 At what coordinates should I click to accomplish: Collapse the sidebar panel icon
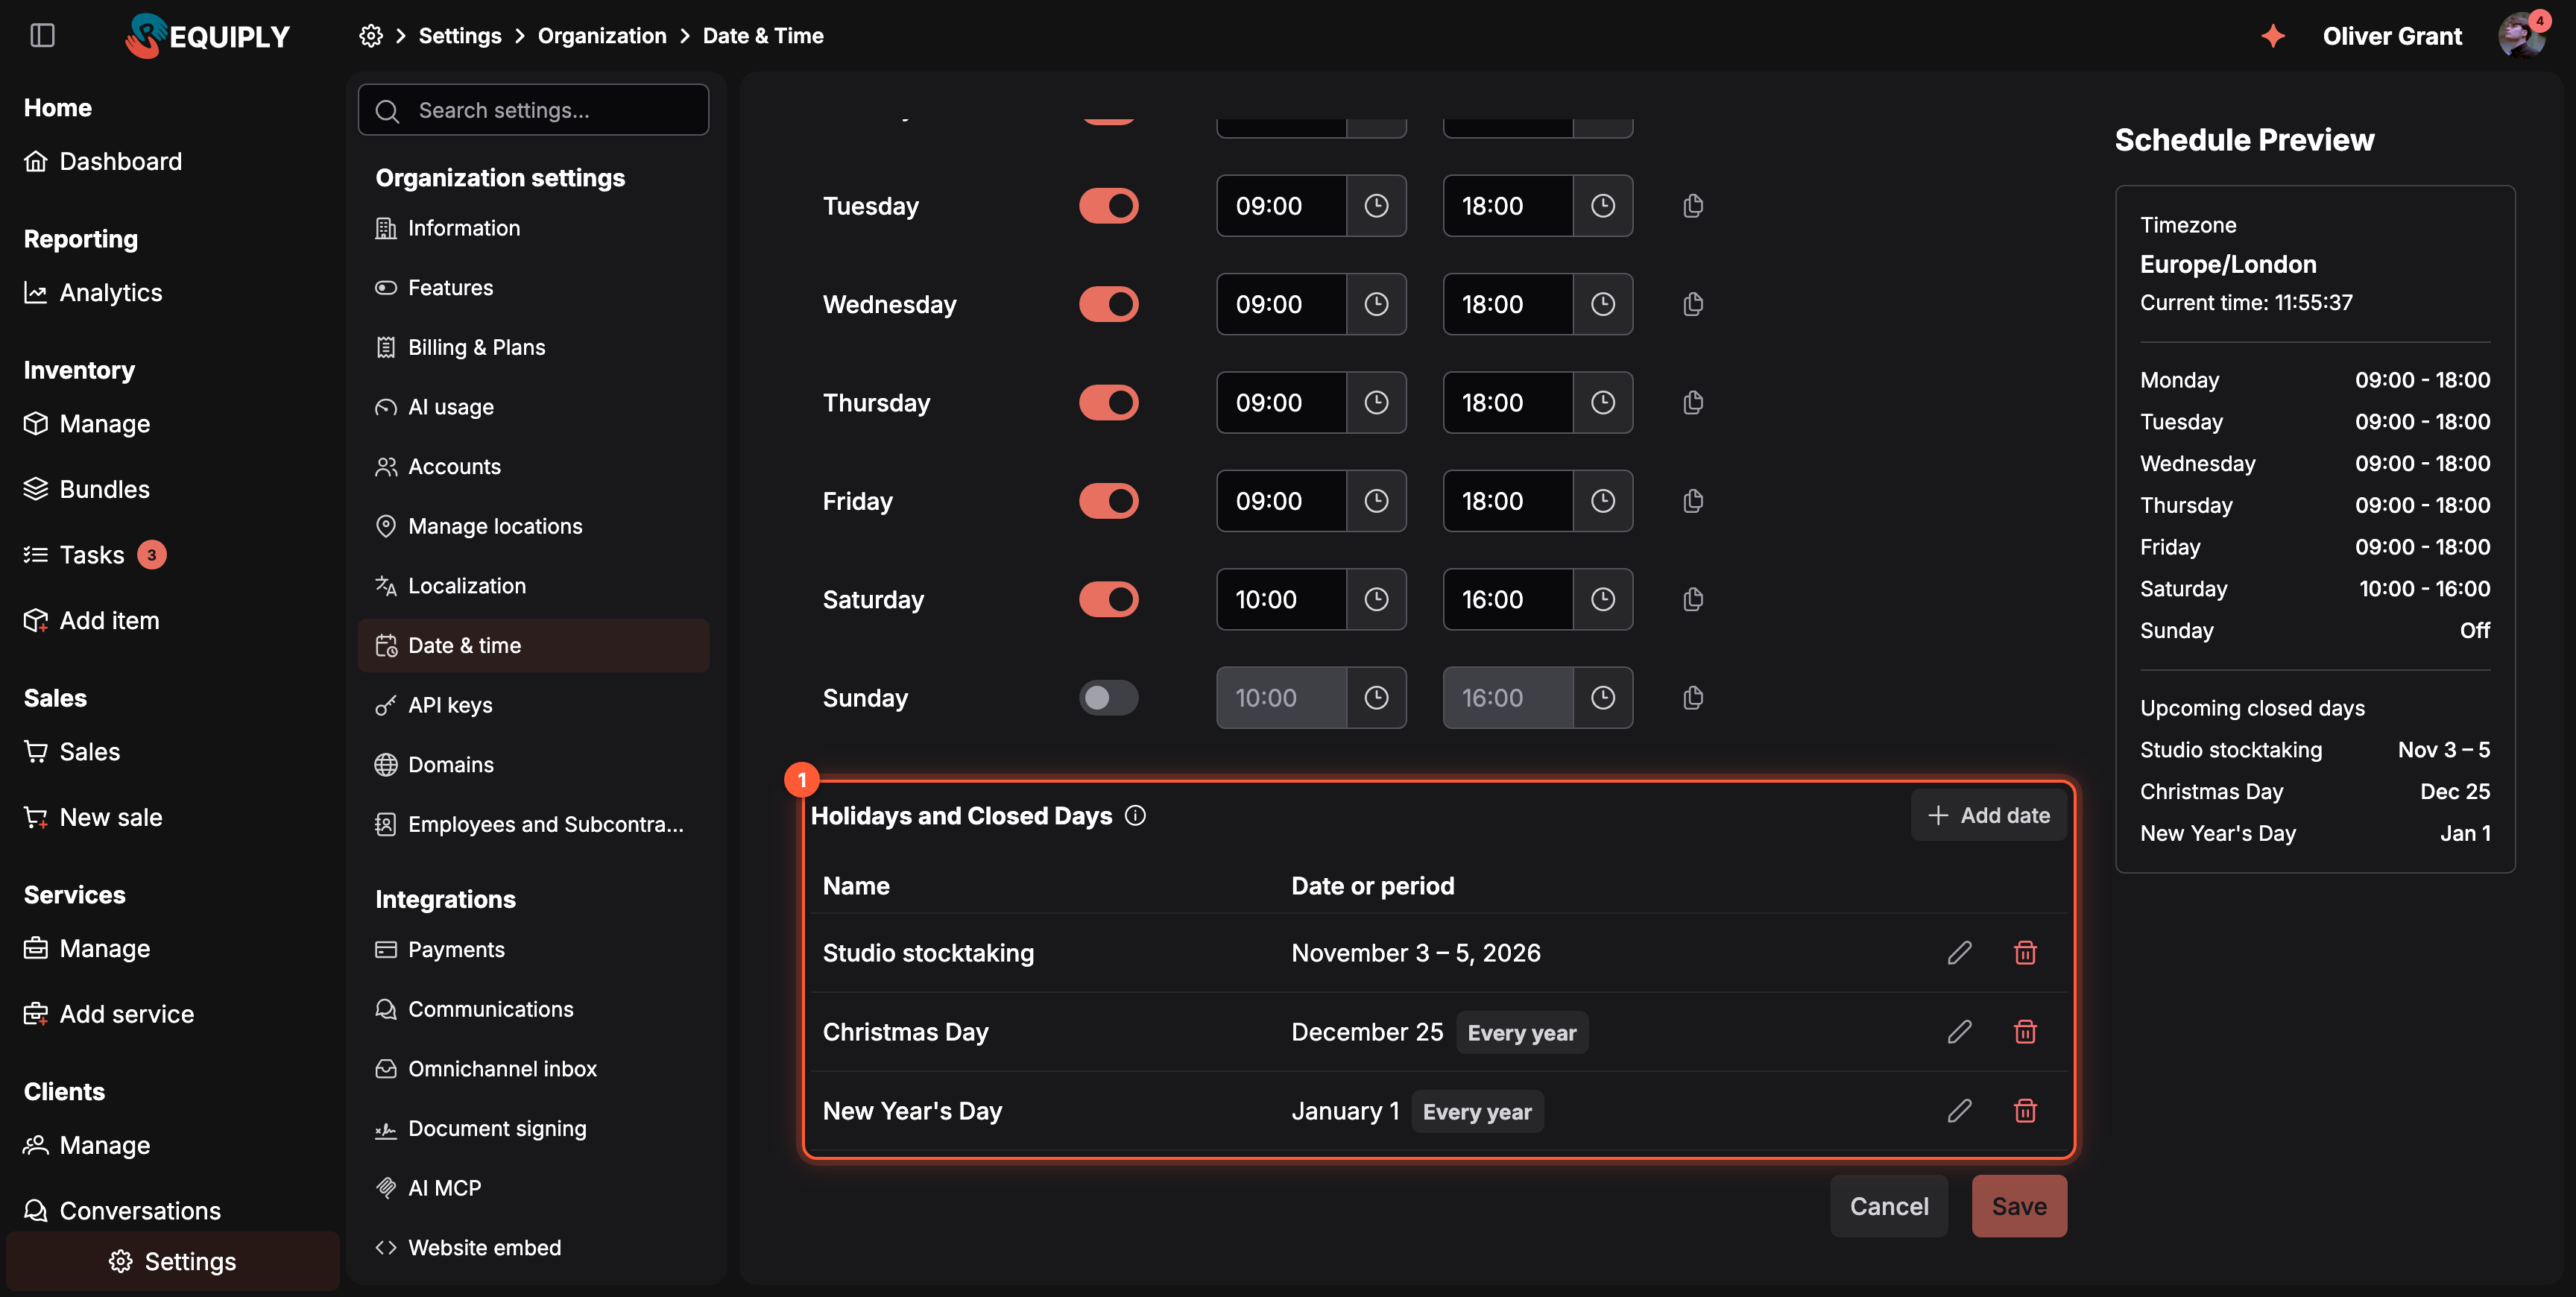[x=42, y=36]
